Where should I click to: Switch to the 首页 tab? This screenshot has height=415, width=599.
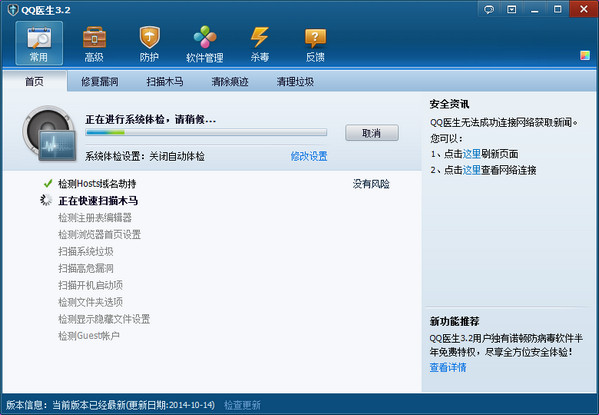[x=35, y=81]
